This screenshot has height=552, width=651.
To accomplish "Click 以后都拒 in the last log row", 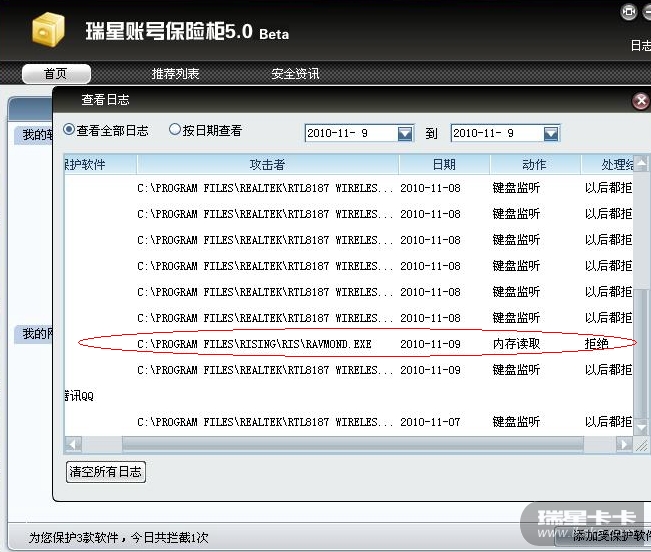I will tap(608, 422).
